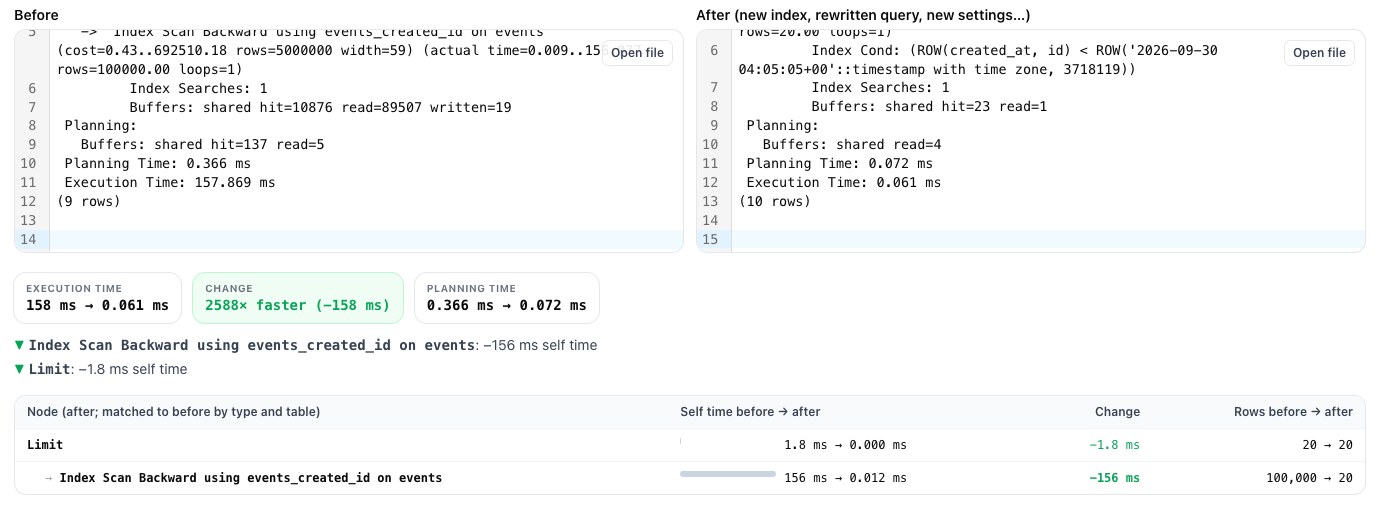Click Planning Time: 0.366 ms line in Before
This screenshot has height=505, width=1380.
pos(157,163)
